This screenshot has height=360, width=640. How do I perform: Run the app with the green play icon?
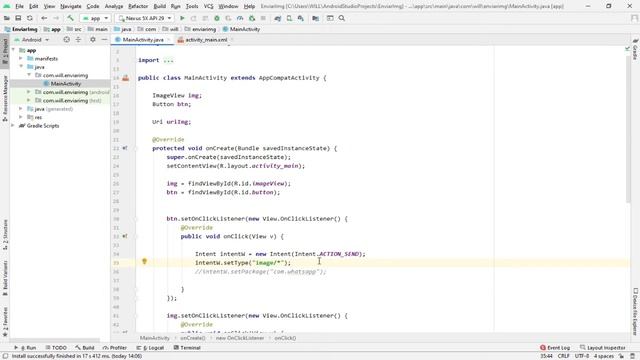pyautogui.click(x=182, y=18)
